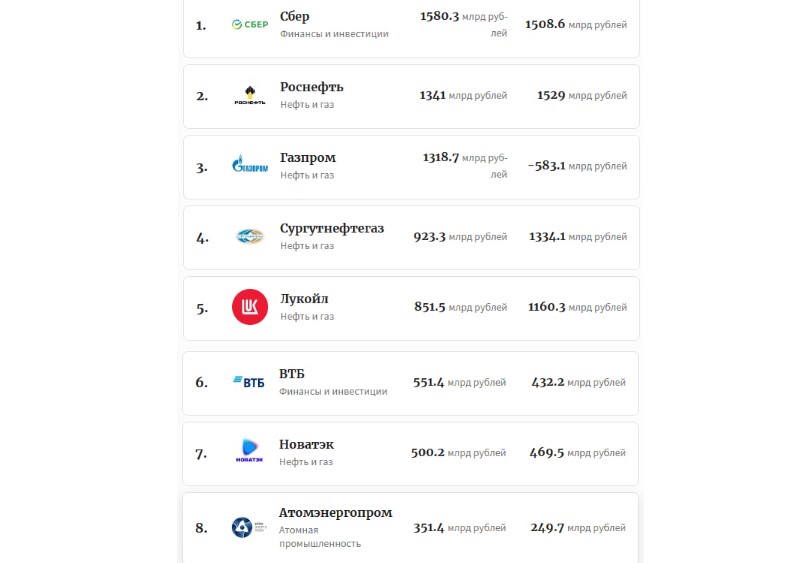Click the Atomenergoprom logo icon

247,527
